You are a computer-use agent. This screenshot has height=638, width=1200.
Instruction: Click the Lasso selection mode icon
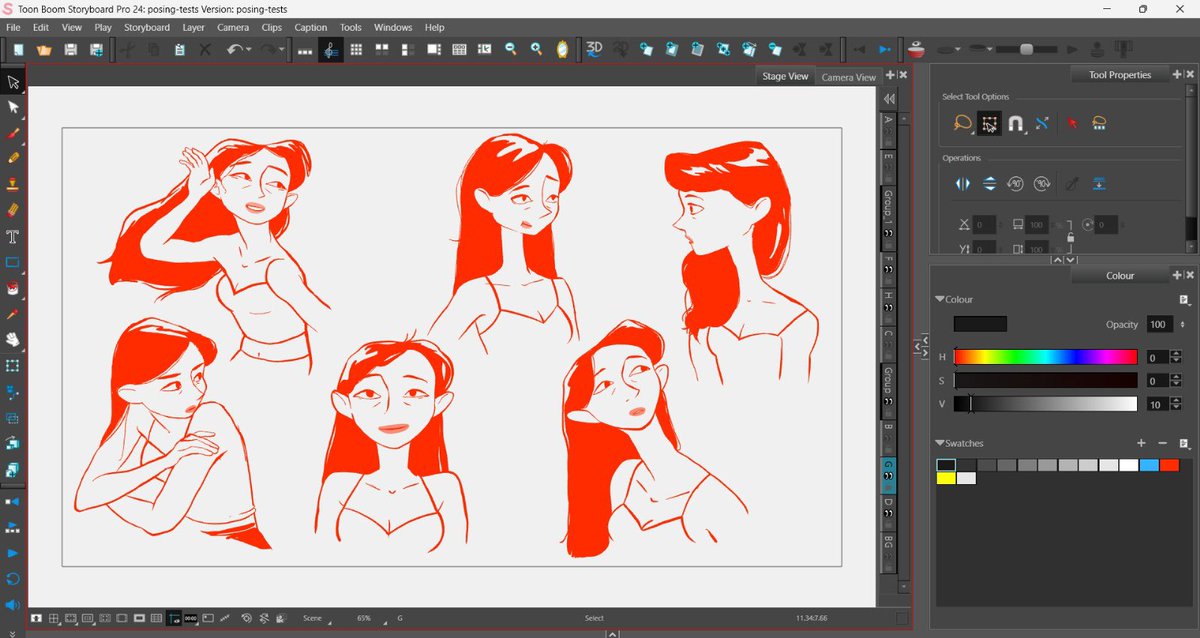click(962, 123)
